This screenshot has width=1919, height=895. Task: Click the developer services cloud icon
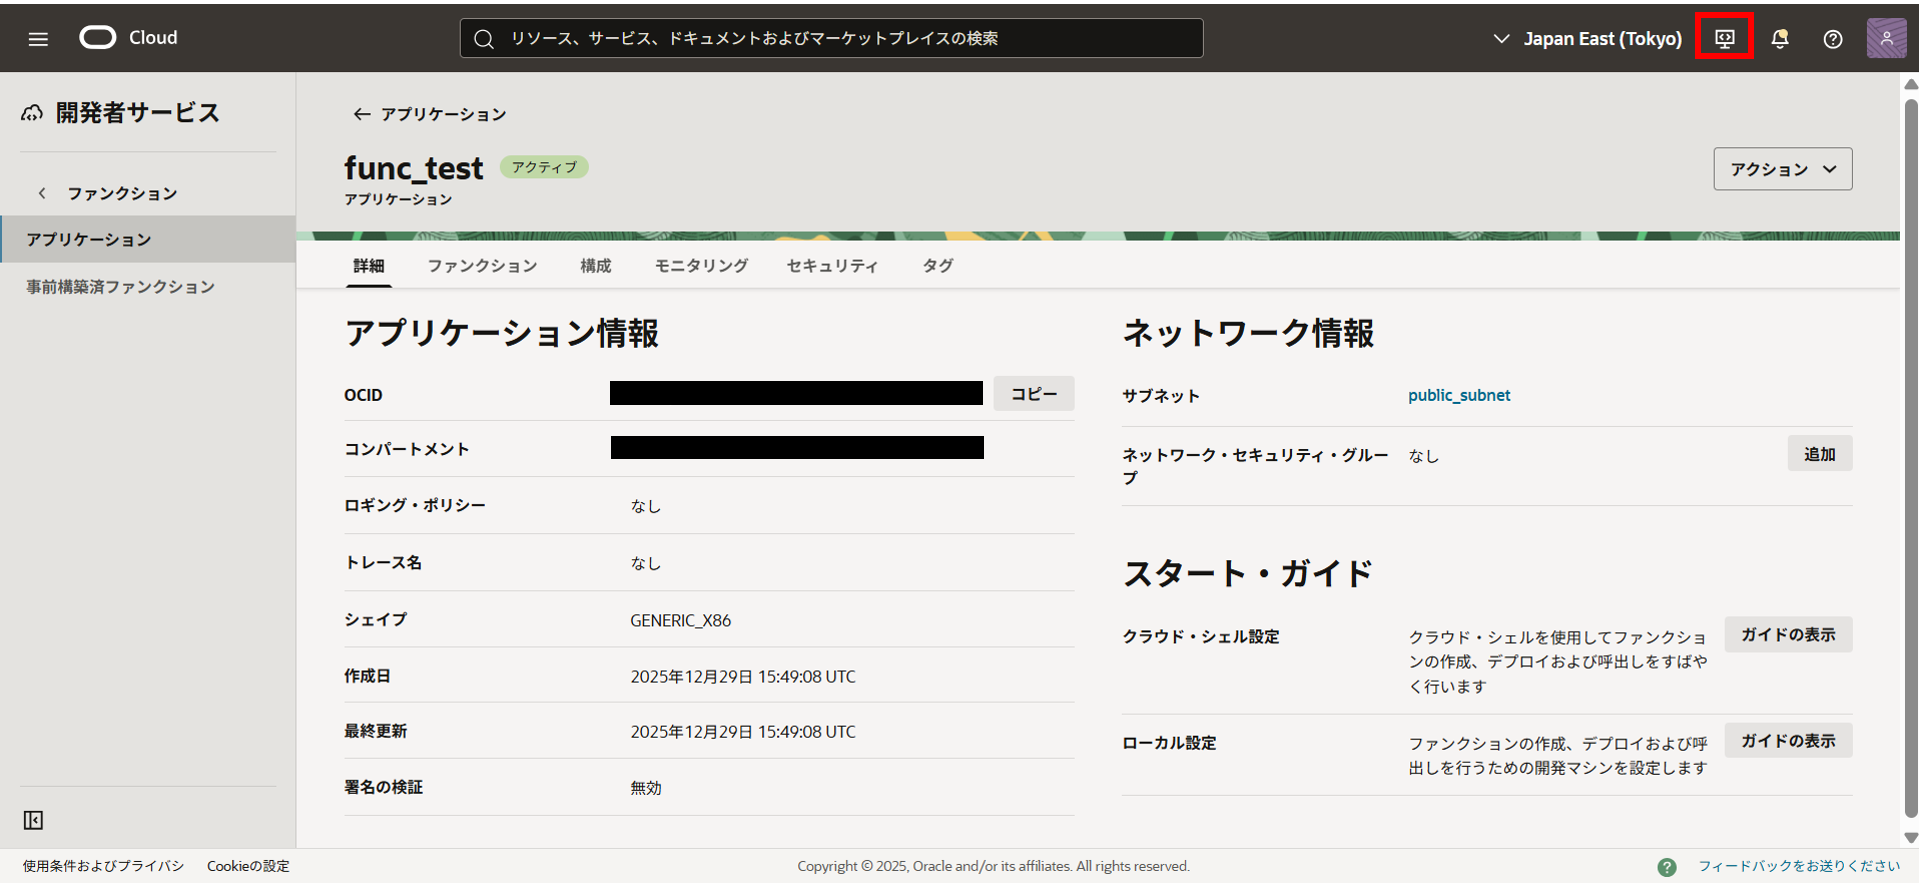coord(32,113)
